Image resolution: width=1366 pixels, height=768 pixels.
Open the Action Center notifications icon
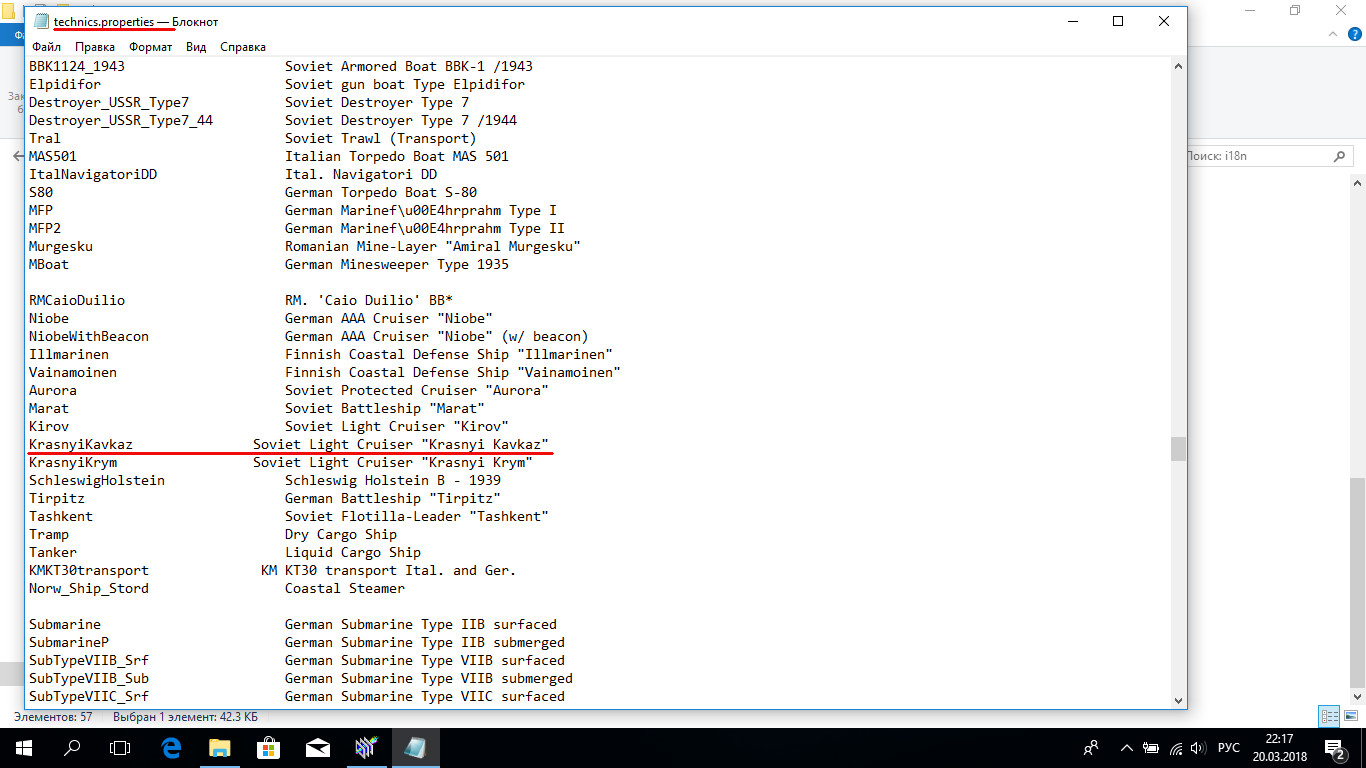coord(1335,748)
